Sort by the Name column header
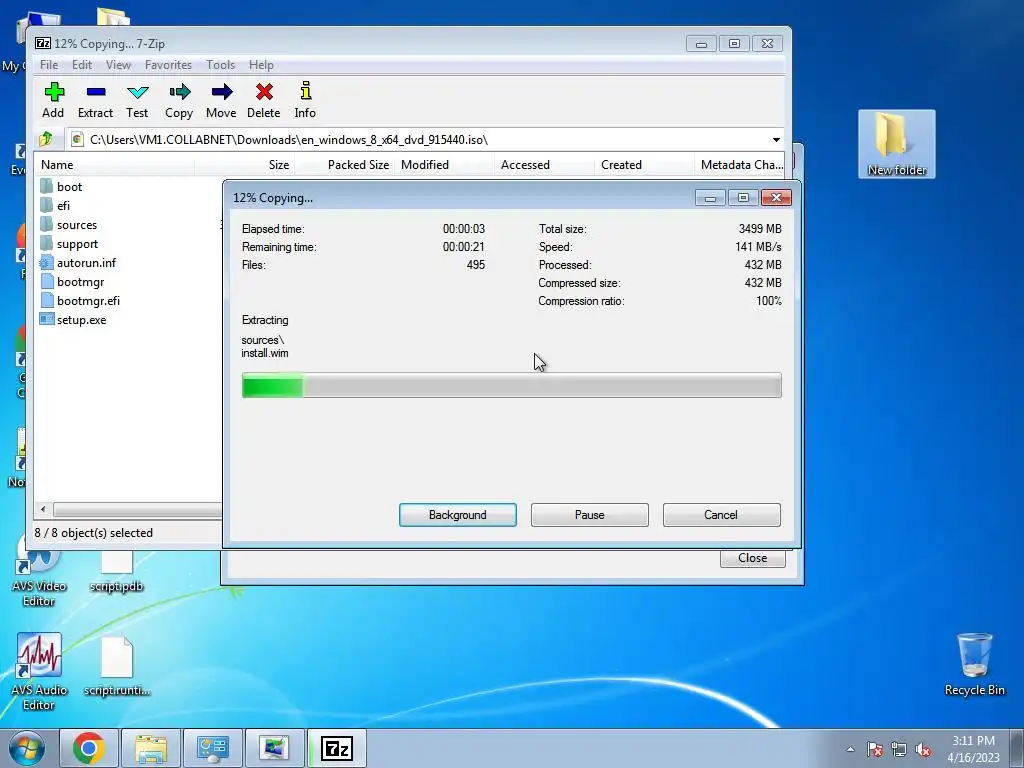 pos(115,165)
